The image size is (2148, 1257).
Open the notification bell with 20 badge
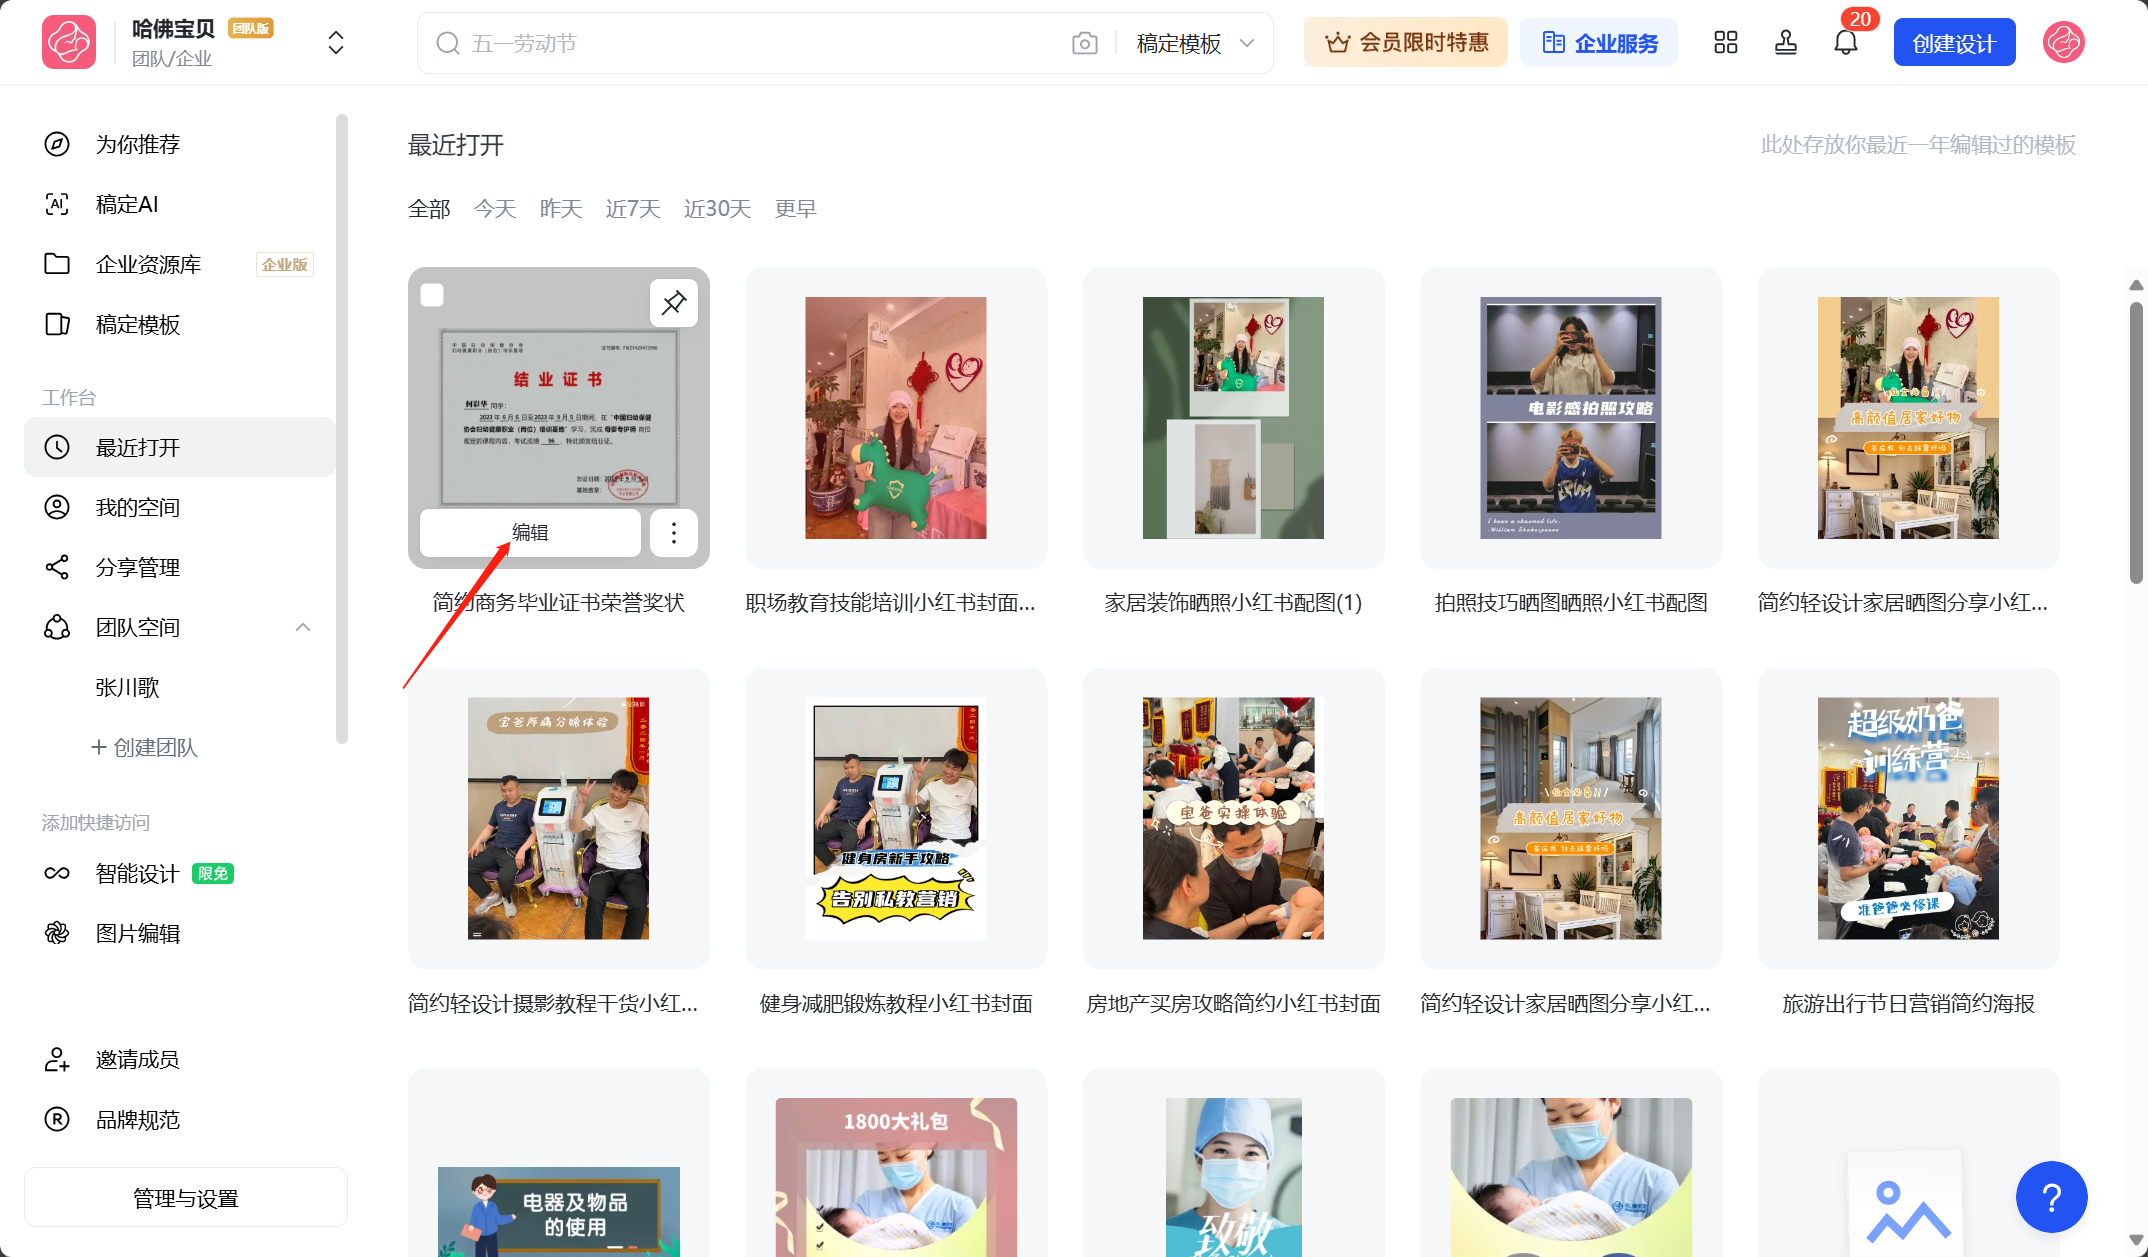tap(1846, 42)
